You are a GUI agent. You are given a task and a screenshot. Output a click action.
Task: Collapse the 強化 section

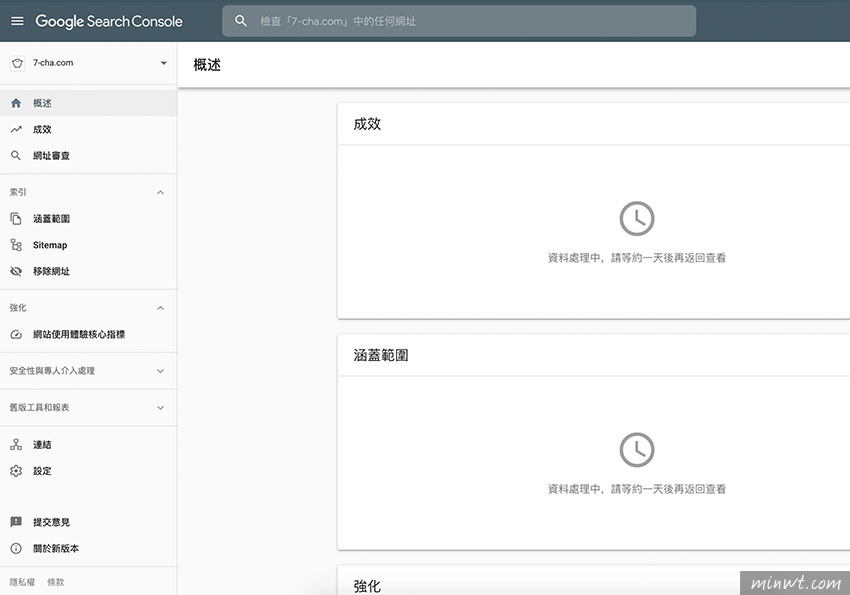[x=160, y=308]
